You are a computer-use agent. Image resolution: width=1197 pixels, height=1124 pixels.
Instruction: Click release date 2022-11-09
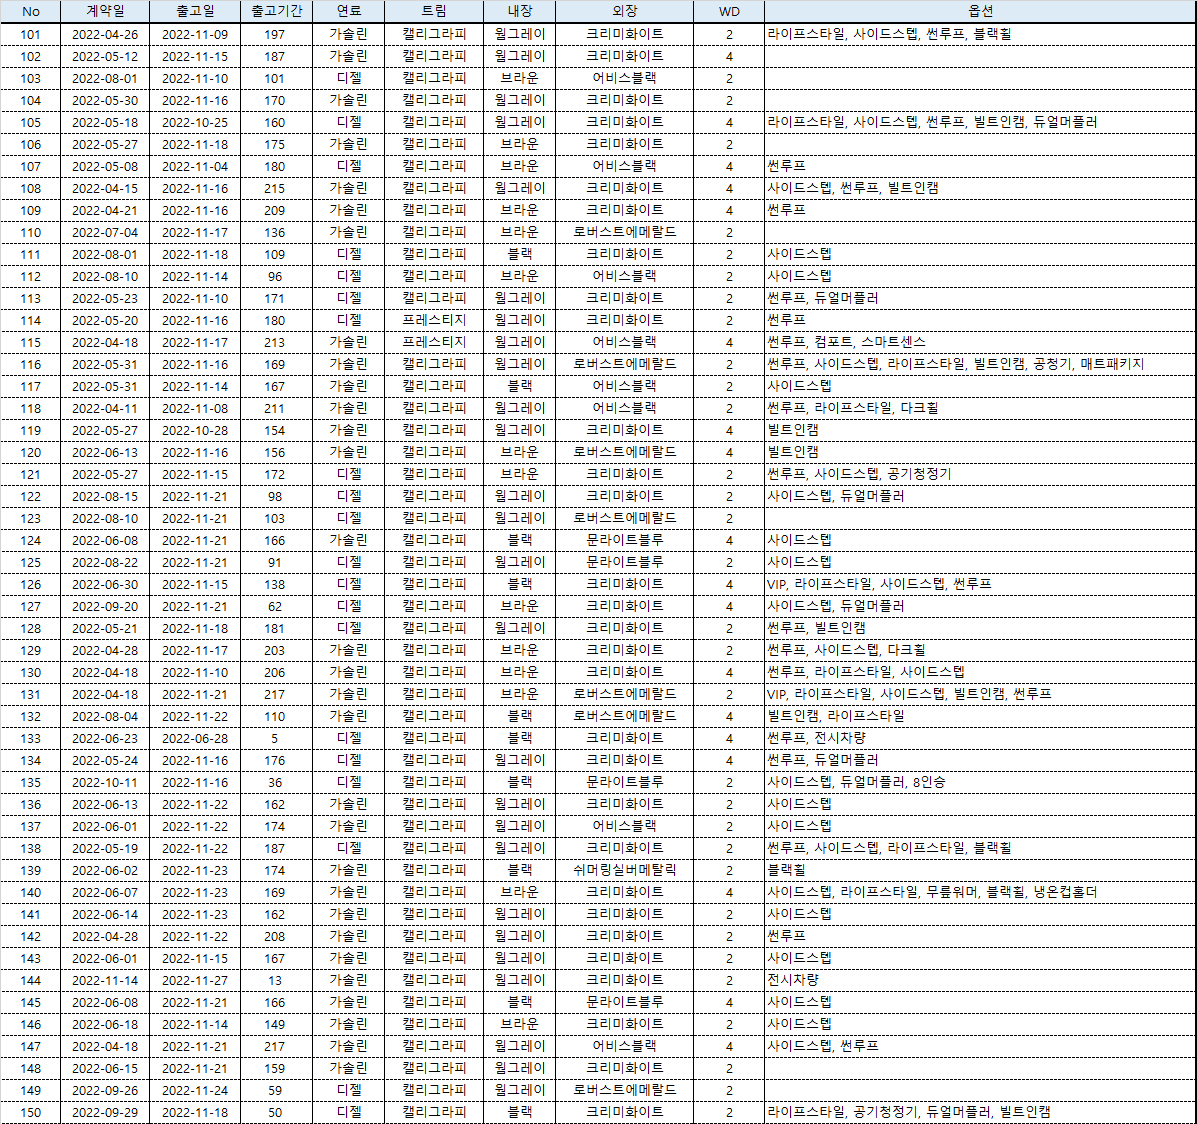point(195,34)
